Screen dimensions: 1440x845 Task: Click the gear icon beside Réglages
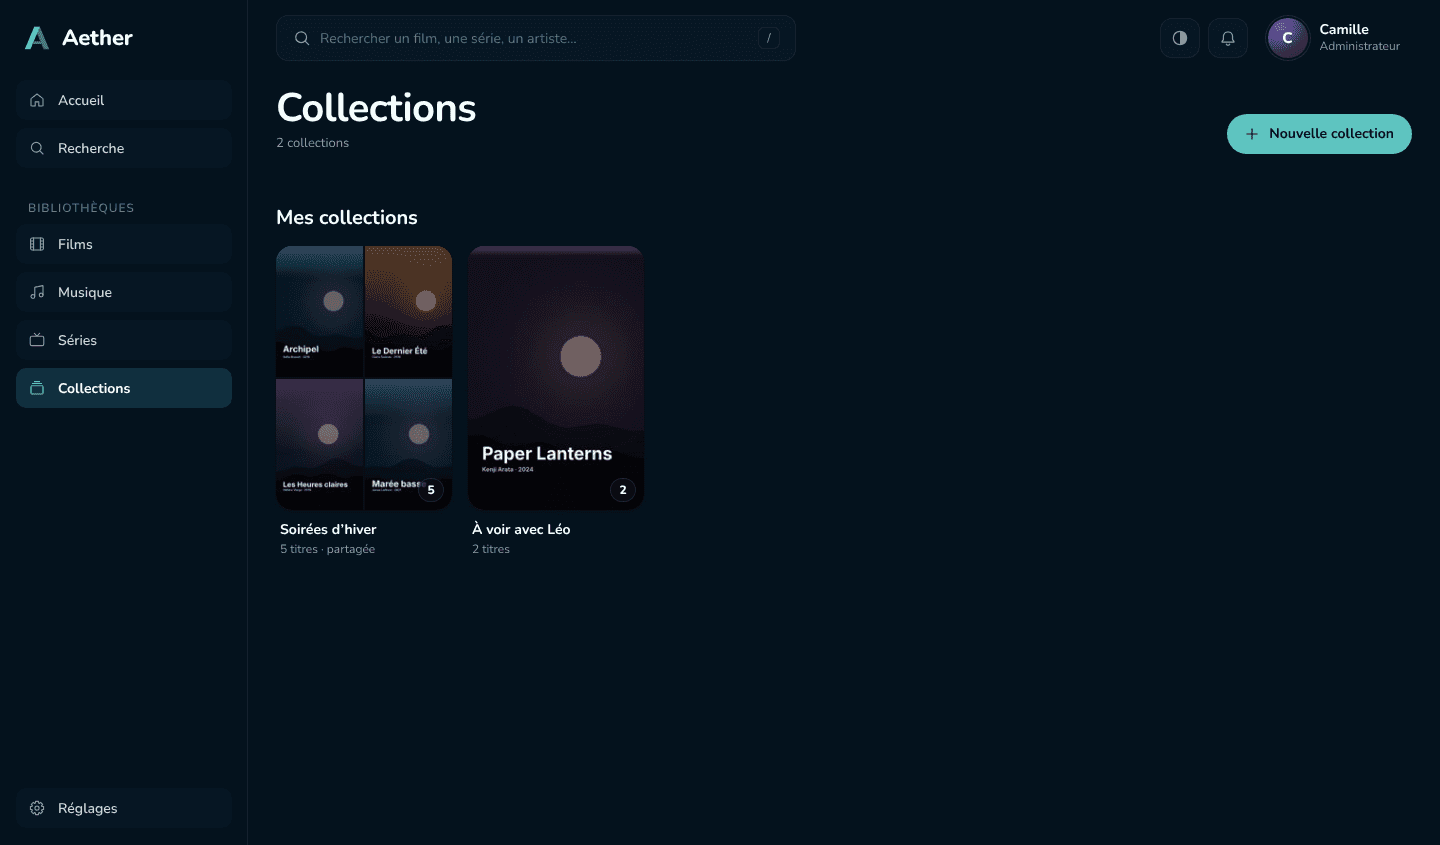(37, 808)
